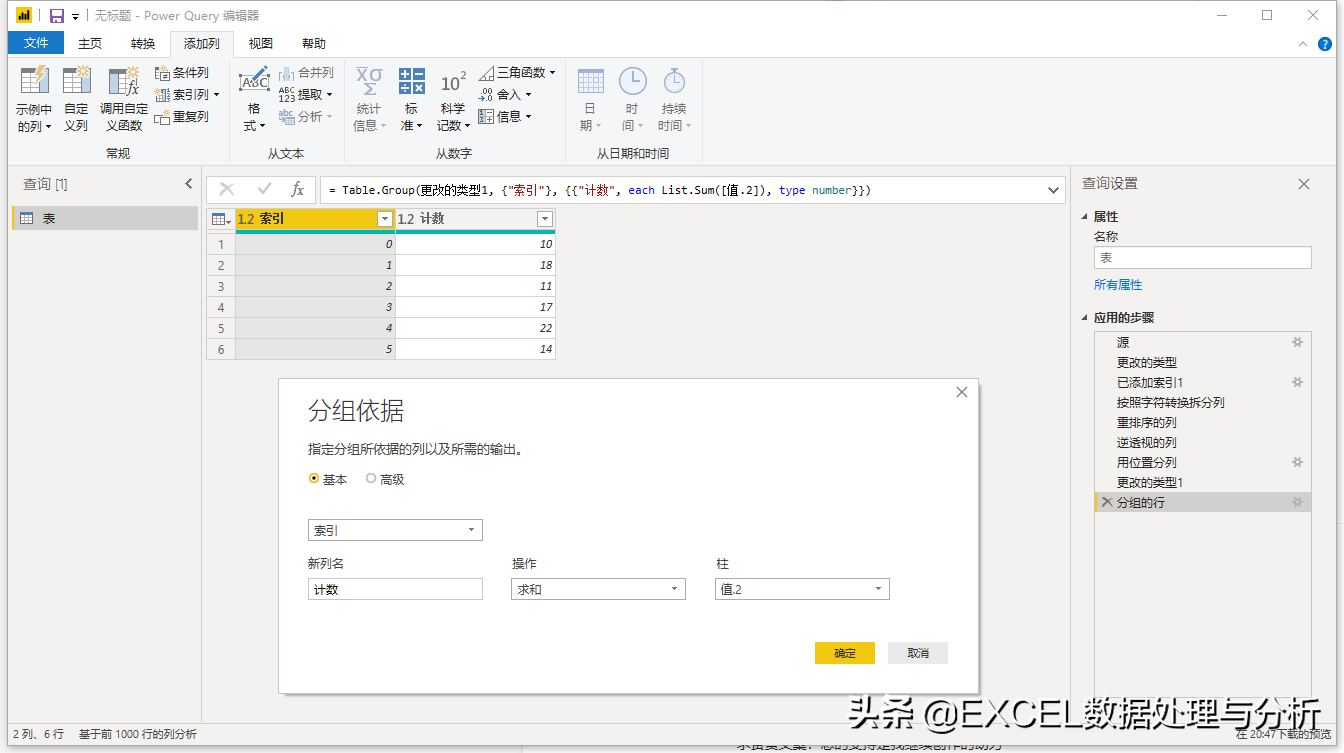
Task: Delete the 分组的行 step using X
Action: (x=1107, y=502)
